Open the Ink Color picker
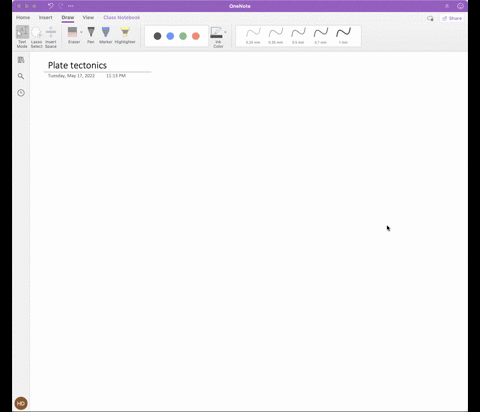The image size is (480, 412). [x=217, y=37]
